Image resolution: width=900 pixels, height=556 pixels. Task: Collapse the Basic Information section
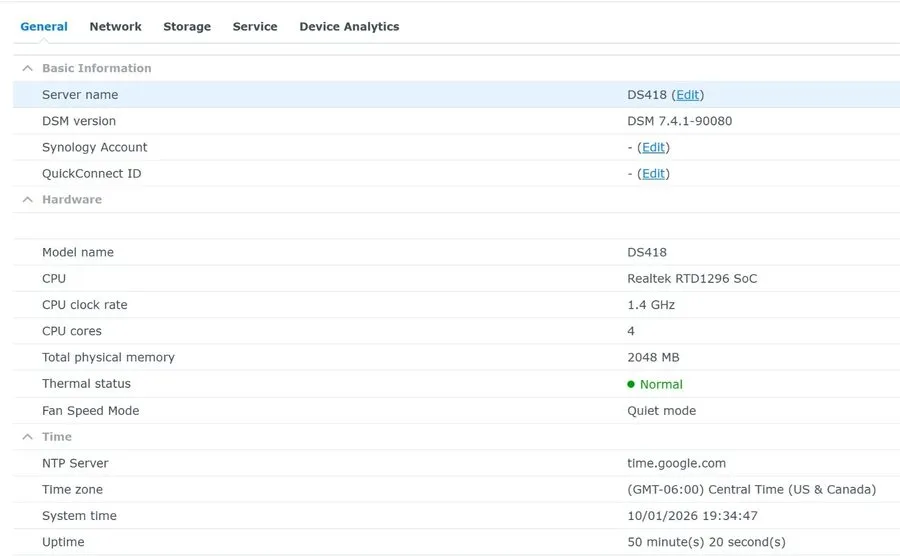(x=27, y=68)
